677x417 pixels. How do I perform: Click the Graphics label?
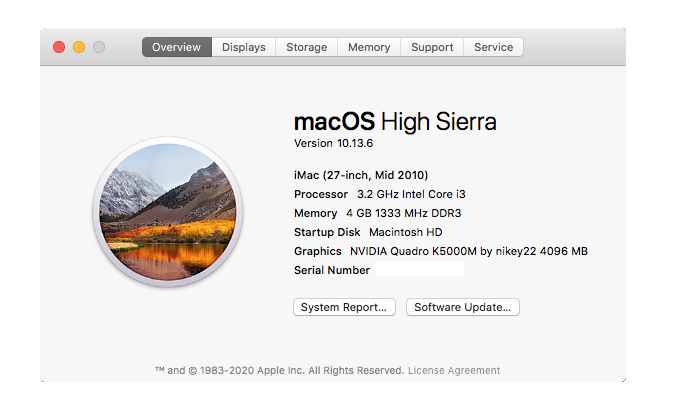point(318,251)
